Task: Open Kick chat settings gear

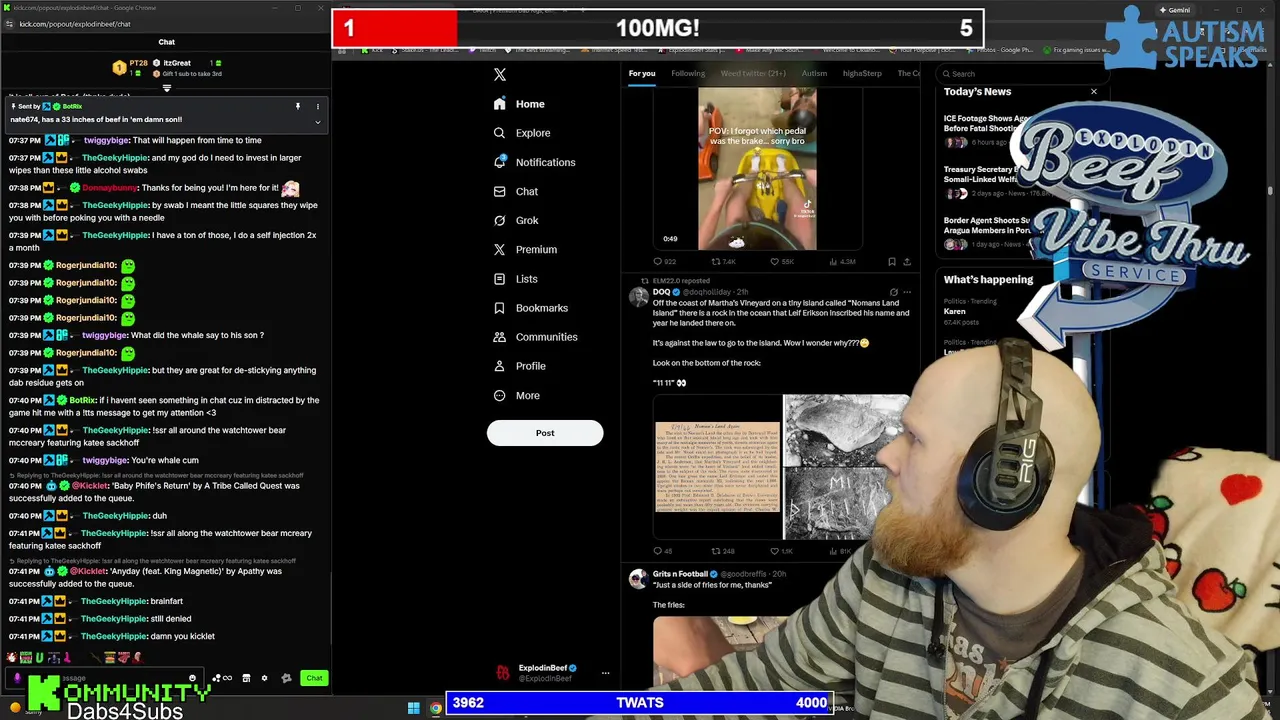Action: point(264,678)
